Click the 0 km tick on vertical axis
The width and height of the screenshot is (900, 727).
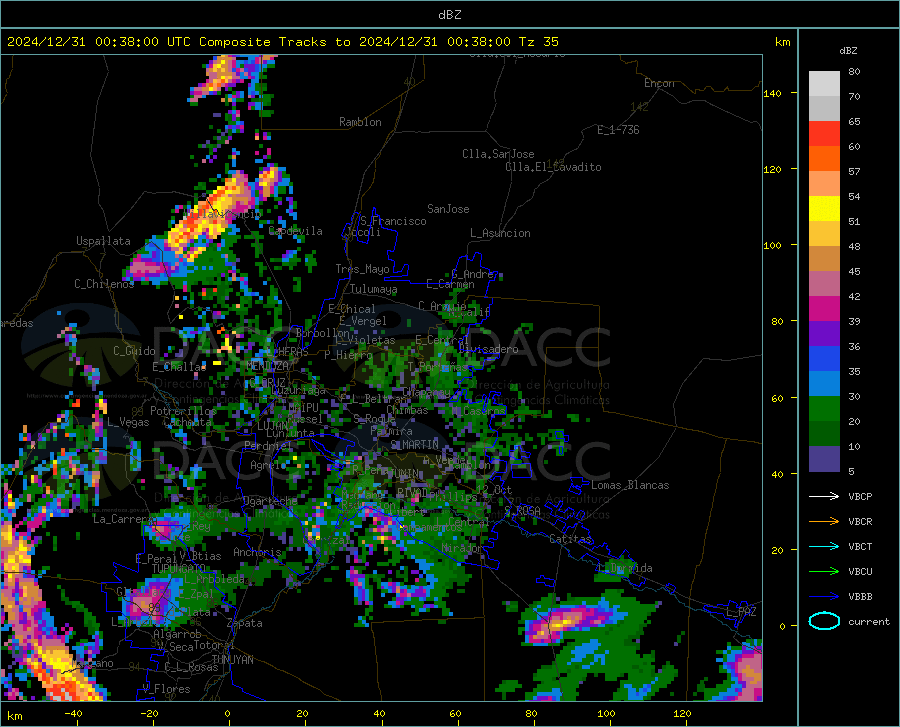click(782, 626)
